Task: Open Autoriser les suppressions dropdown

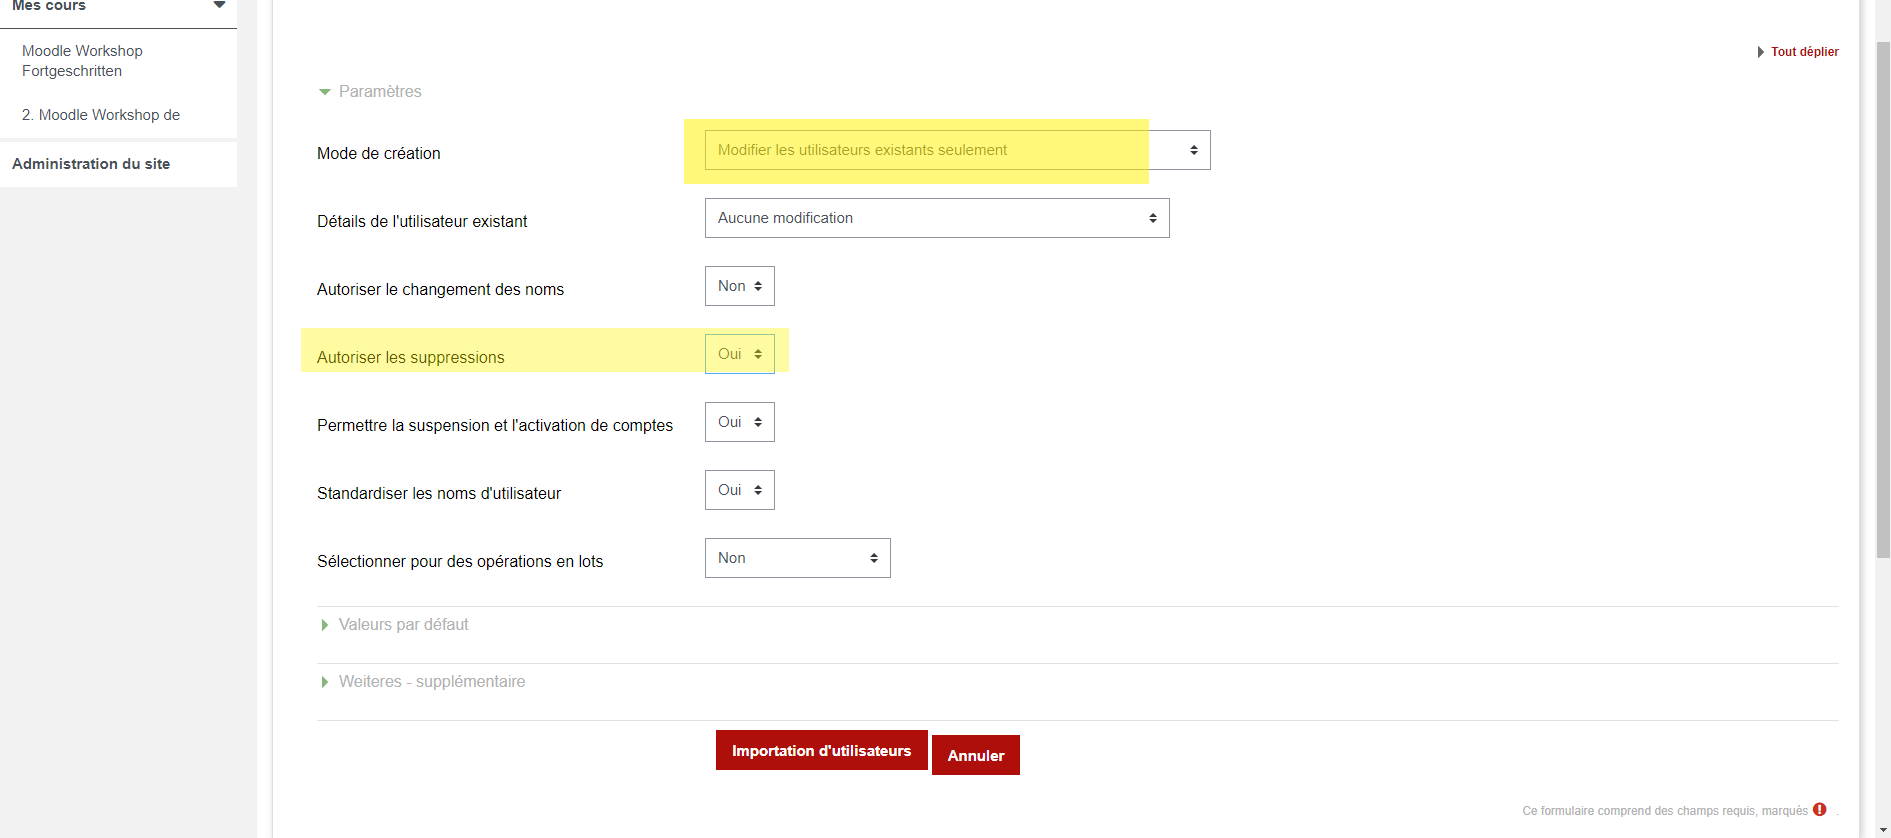Action: [739, 354]
